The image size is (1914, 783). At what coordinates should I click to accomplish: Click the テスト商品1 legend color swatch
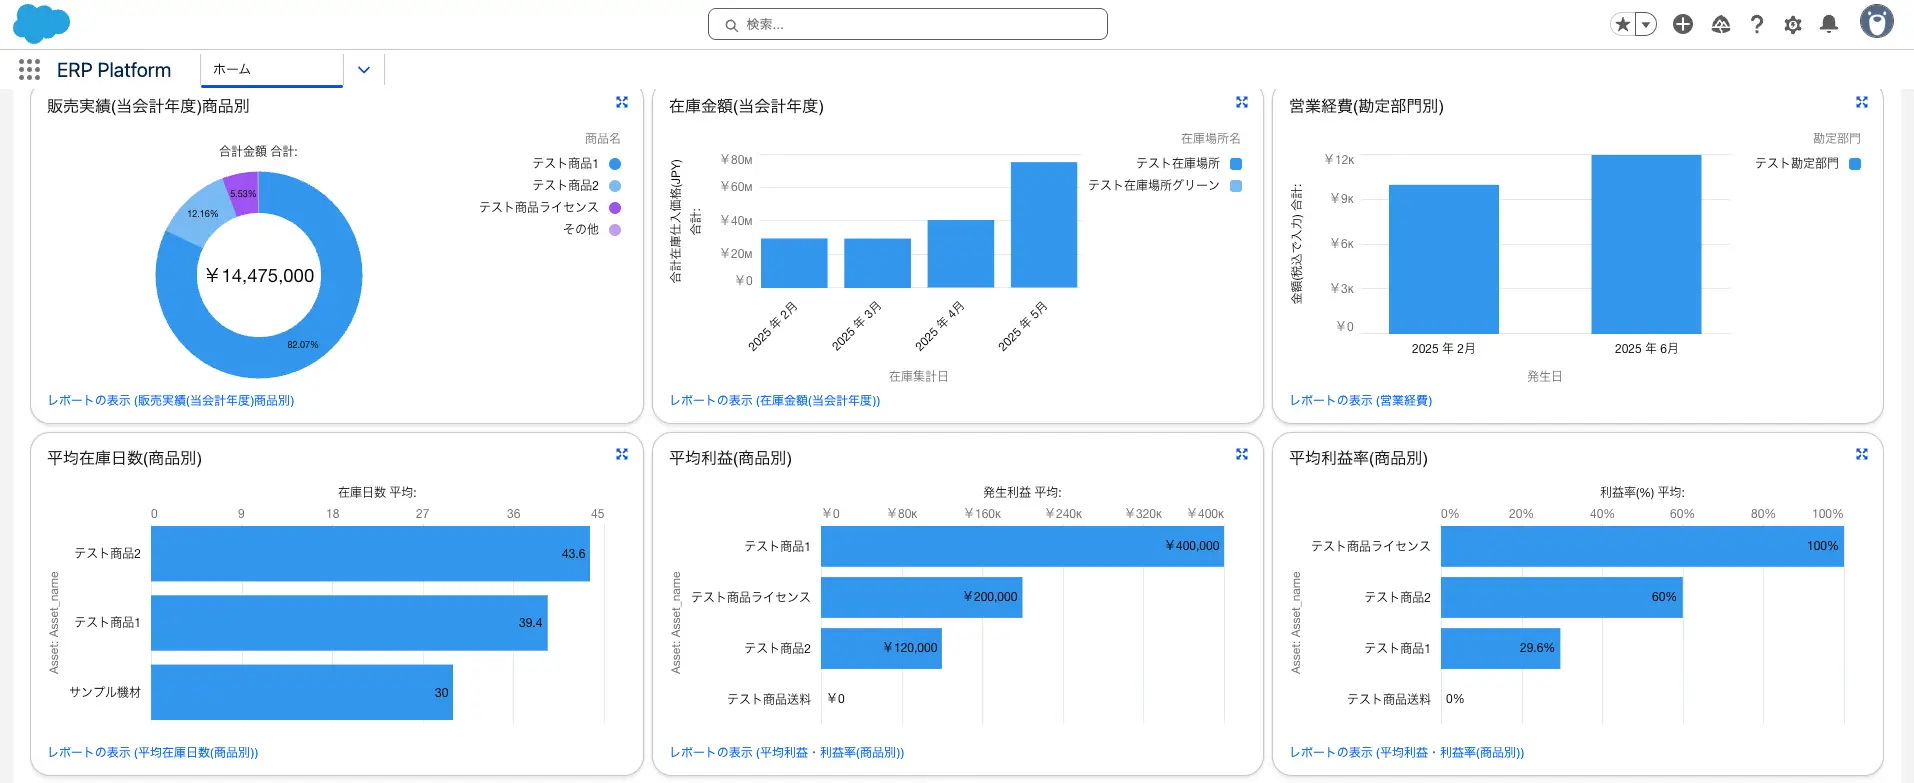615,163
